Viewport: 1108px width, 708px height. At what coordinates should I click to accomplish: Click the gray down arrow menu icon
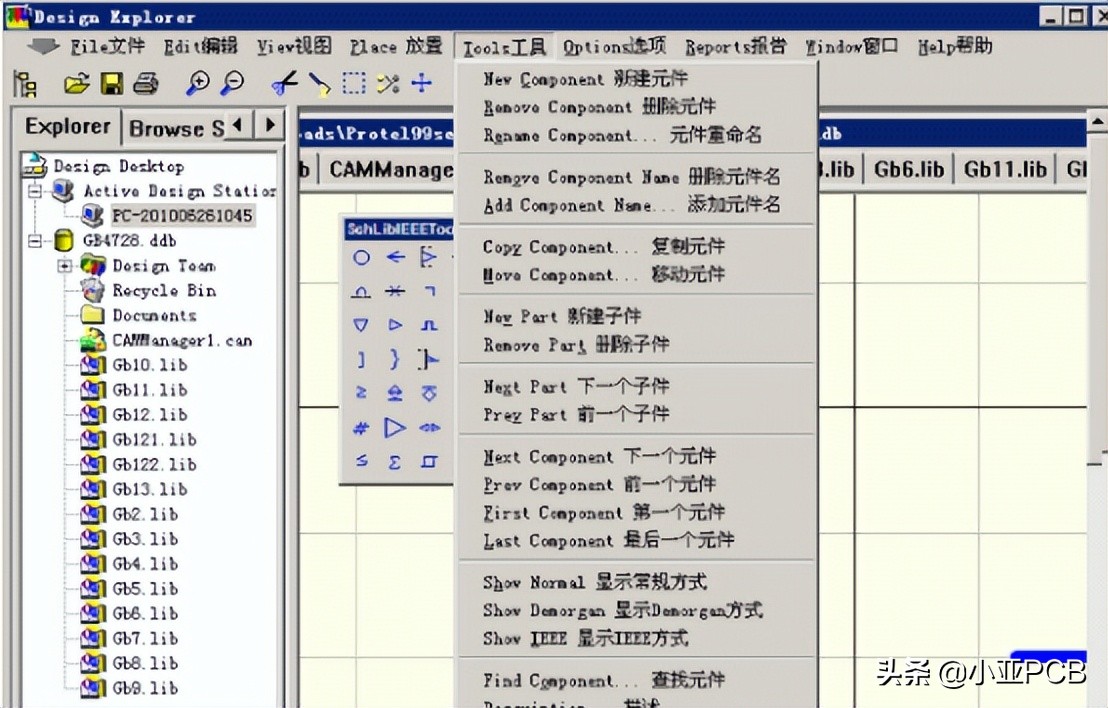point(43,47)
